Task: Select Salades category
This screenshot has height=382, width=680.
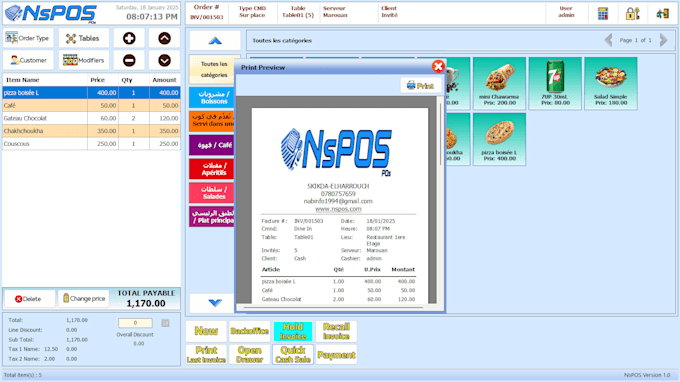Action: pos(212,193)
